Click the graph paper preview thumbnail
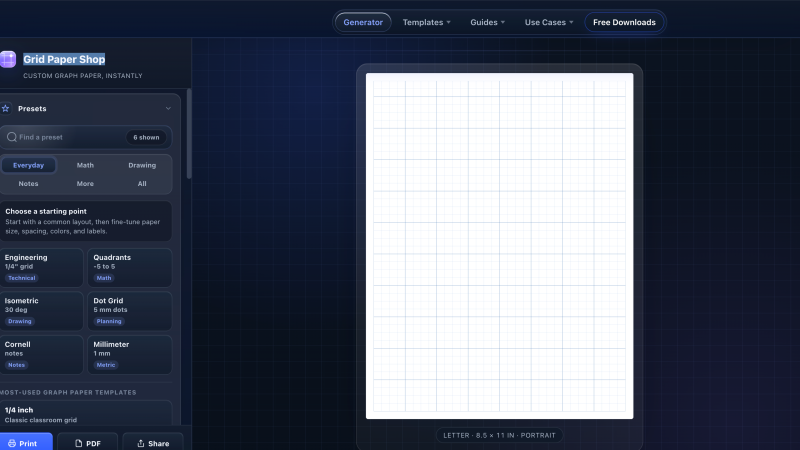The height and width of the screenshot is (450, 800). tap(499, 246)
